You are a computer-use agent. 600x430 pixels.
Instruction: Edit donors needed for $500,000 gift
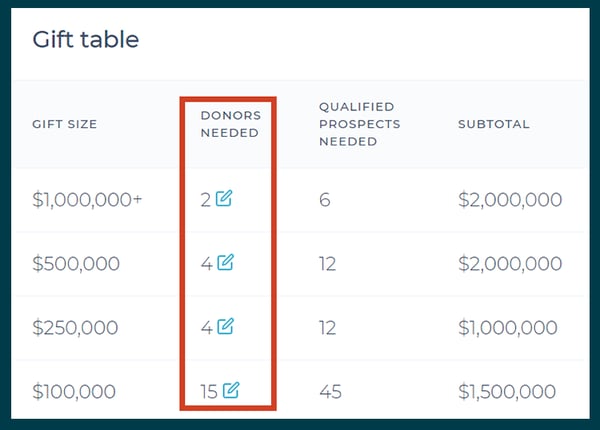(x=225, y=262)
